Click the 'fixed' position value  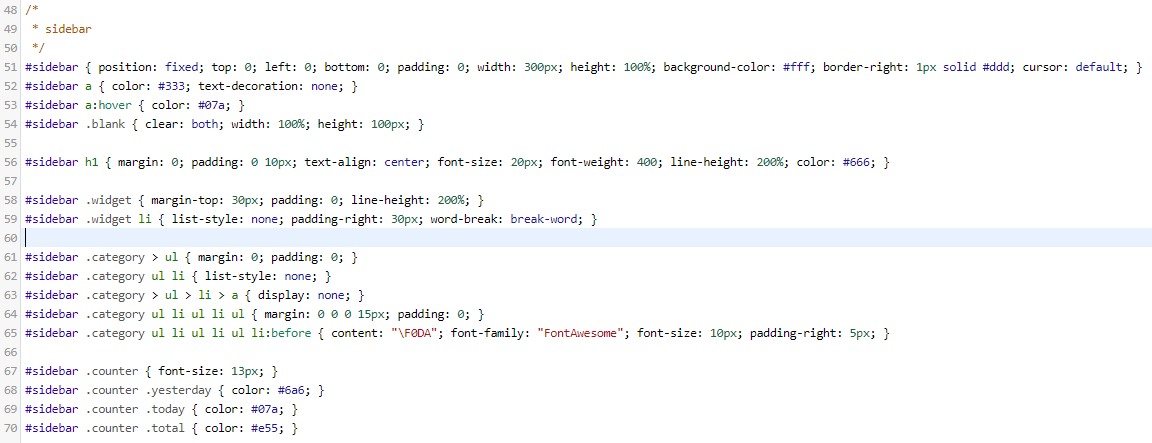point(181,68)
